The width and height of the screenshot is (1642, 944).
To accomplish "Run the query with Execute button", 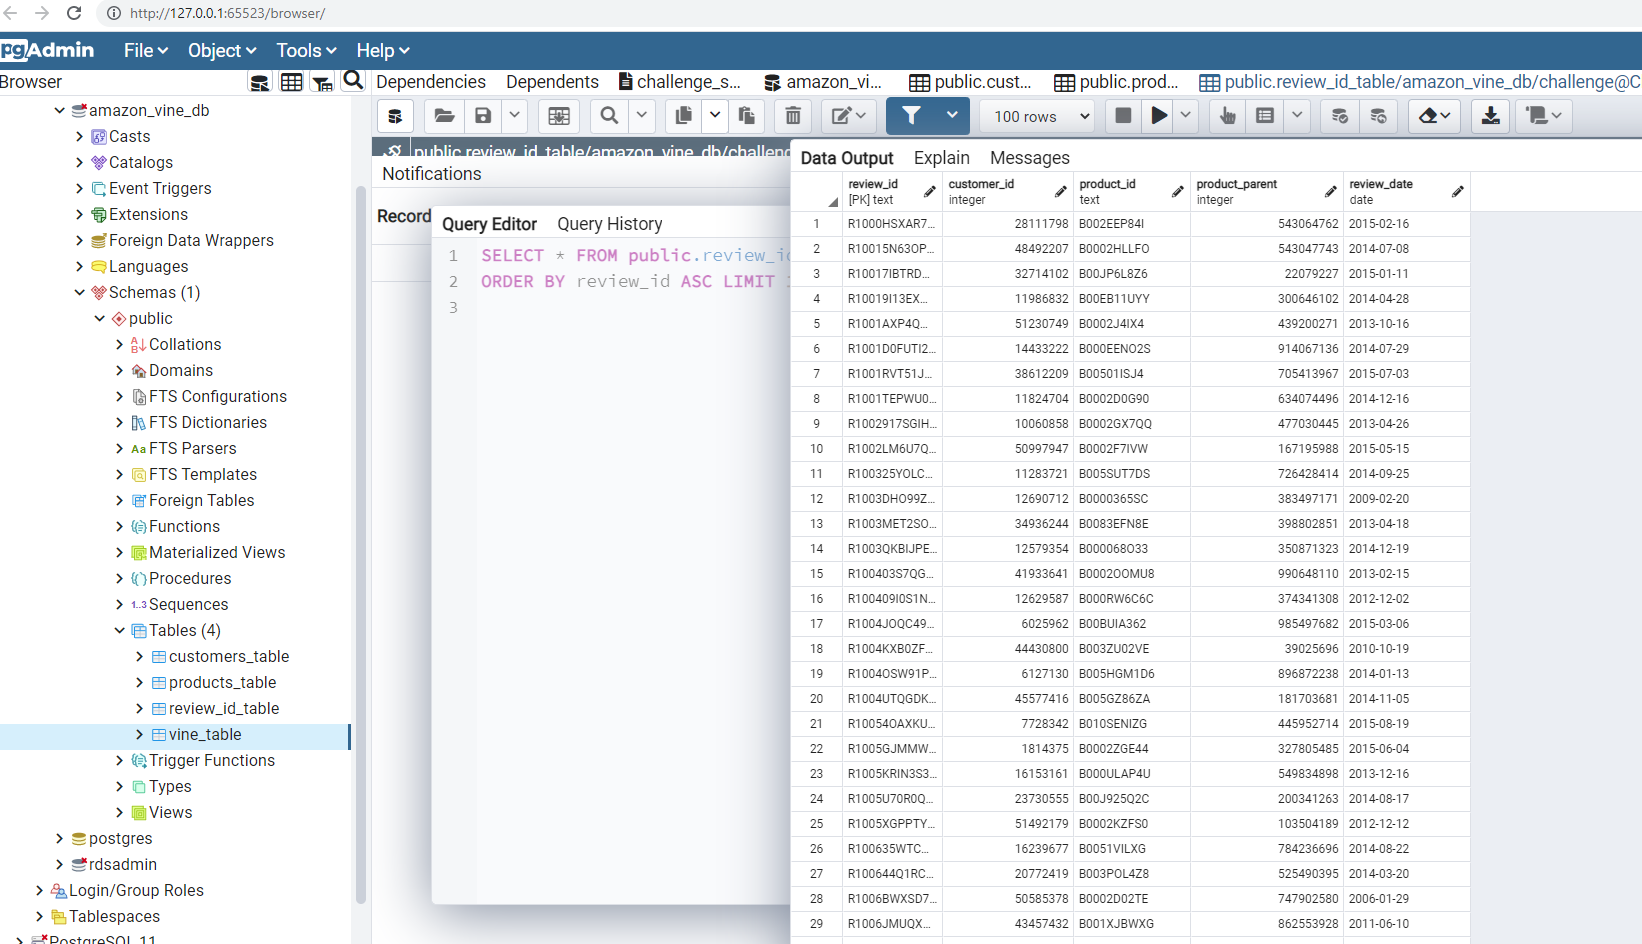I will [x=1158, y=116].
